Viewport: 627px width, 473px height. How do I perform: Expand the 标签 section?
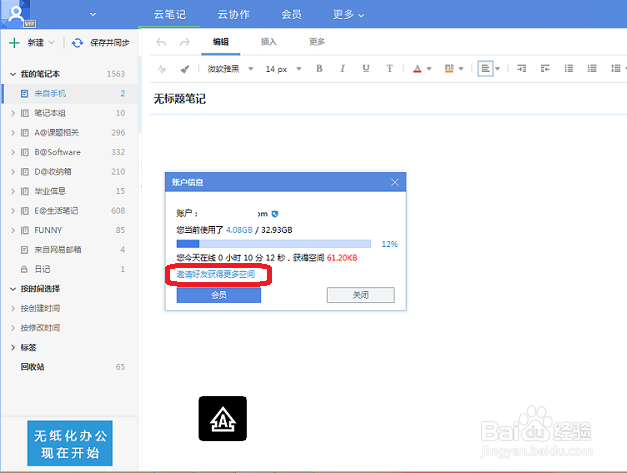[x=13, y=347]
